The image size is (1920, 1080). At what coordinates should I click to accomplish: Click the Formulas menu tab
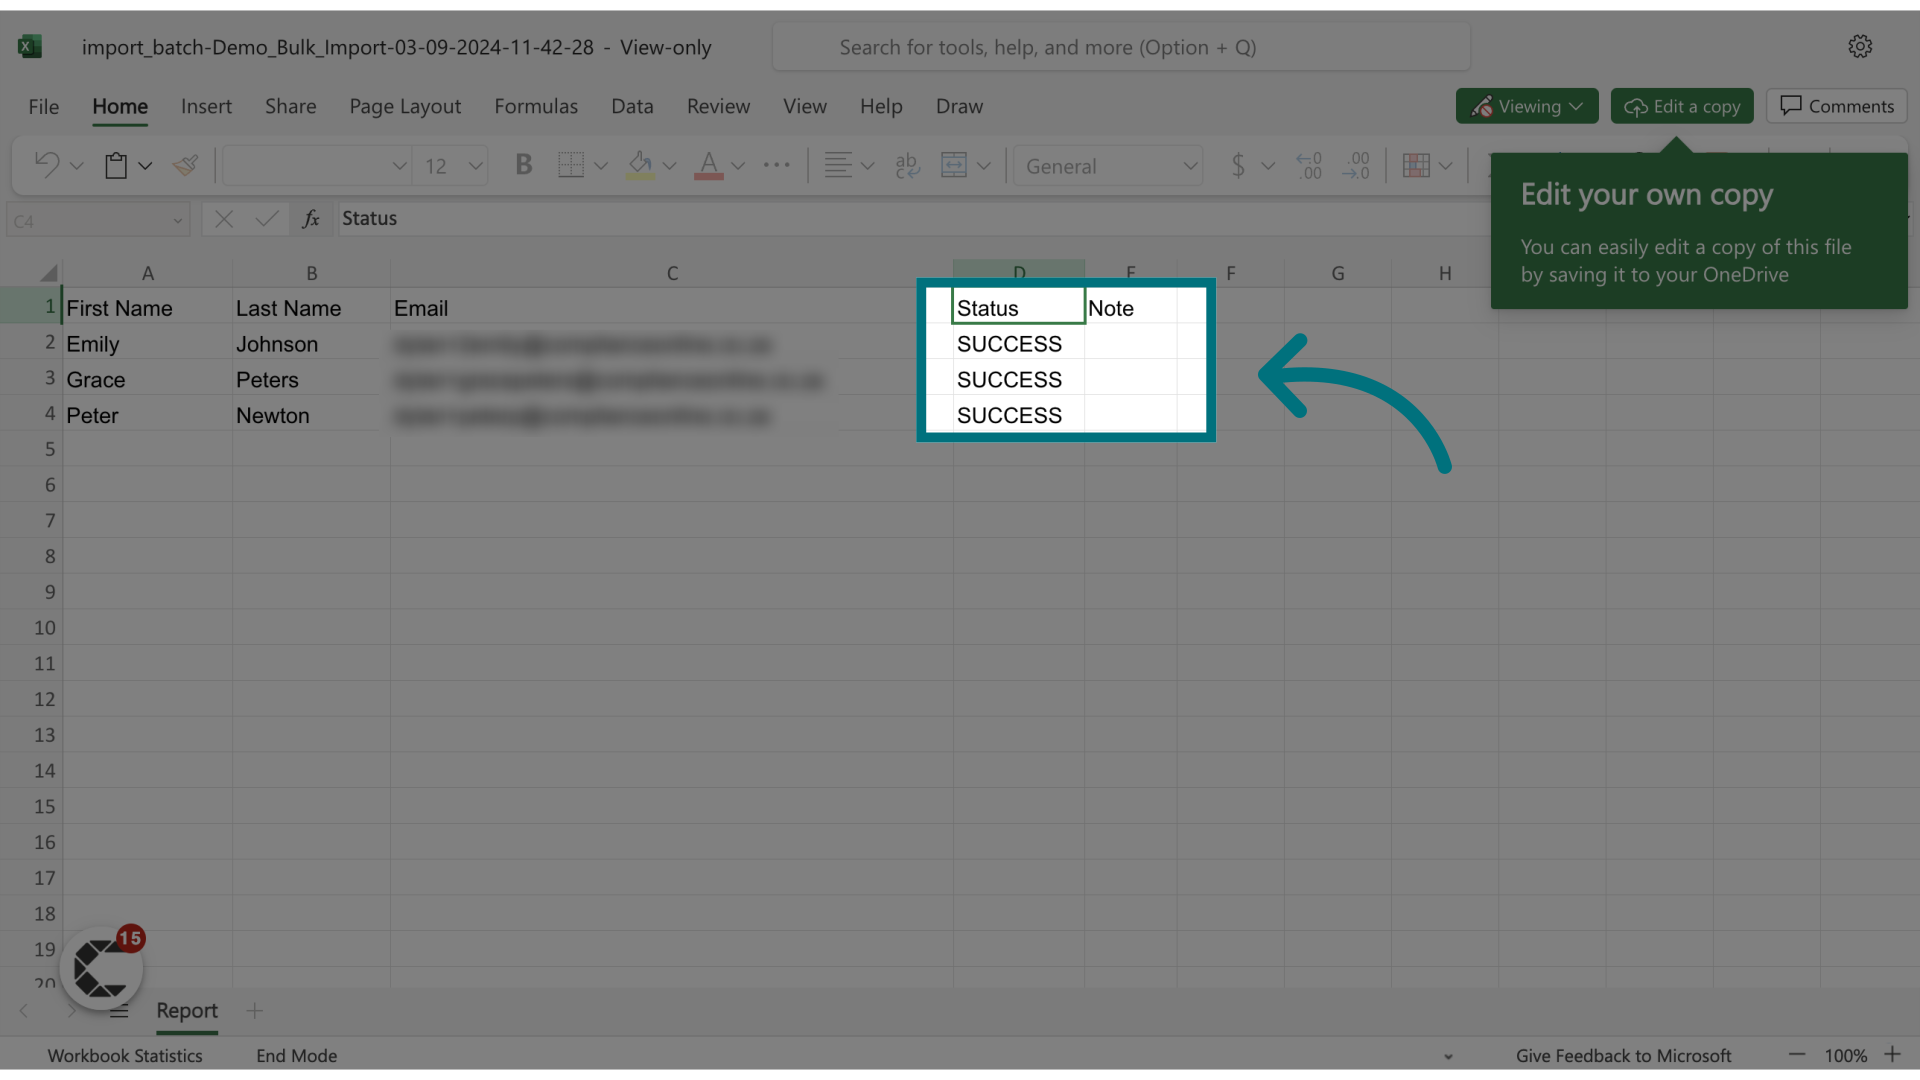click(534, 104)
